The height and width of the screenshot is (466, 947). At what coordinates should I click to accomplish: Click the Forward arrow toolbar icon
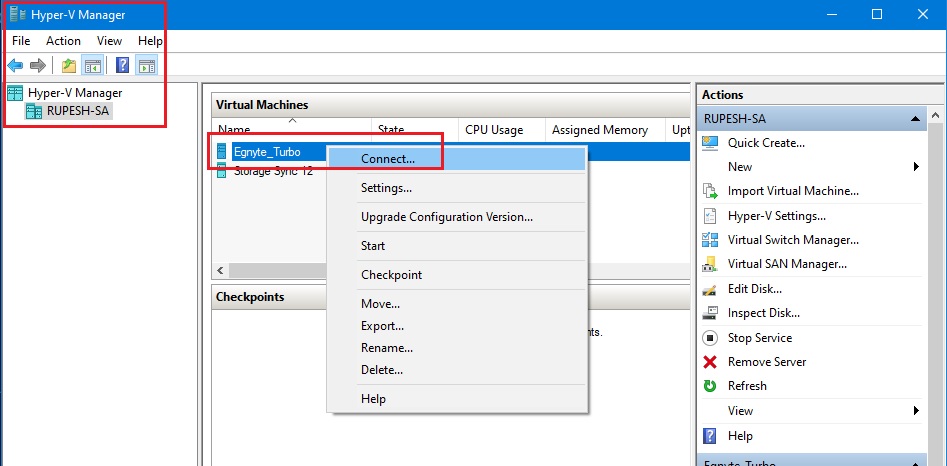[x=37, y=65]
